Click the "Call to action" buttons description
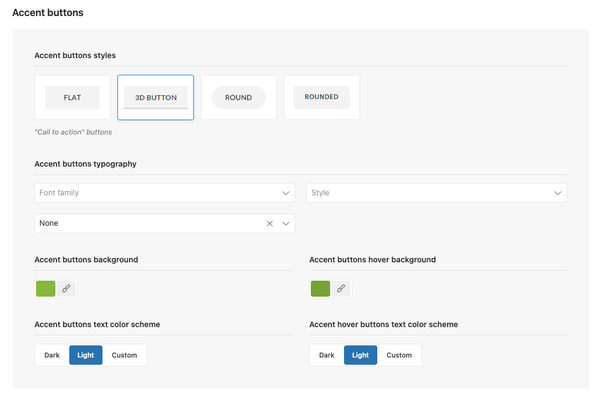600x393 pixels. pyautogui.click(x=73, y=132)
